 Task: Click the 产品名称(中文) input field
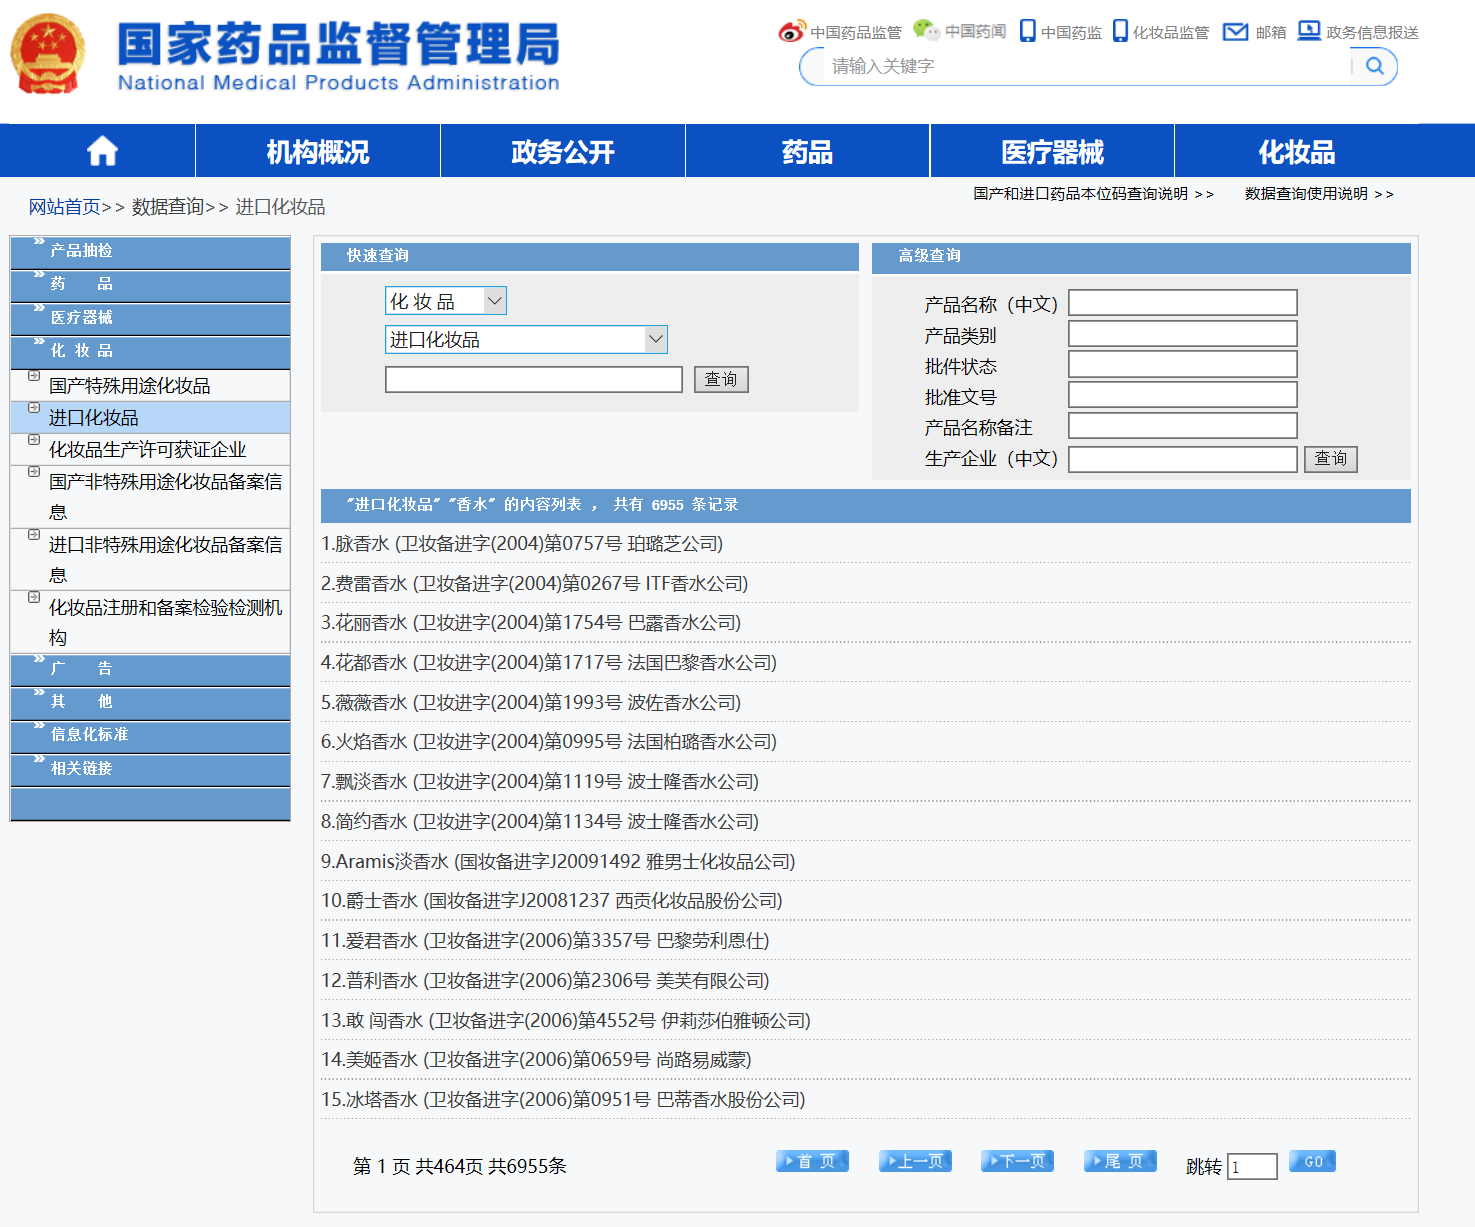tap(1182, 303)
